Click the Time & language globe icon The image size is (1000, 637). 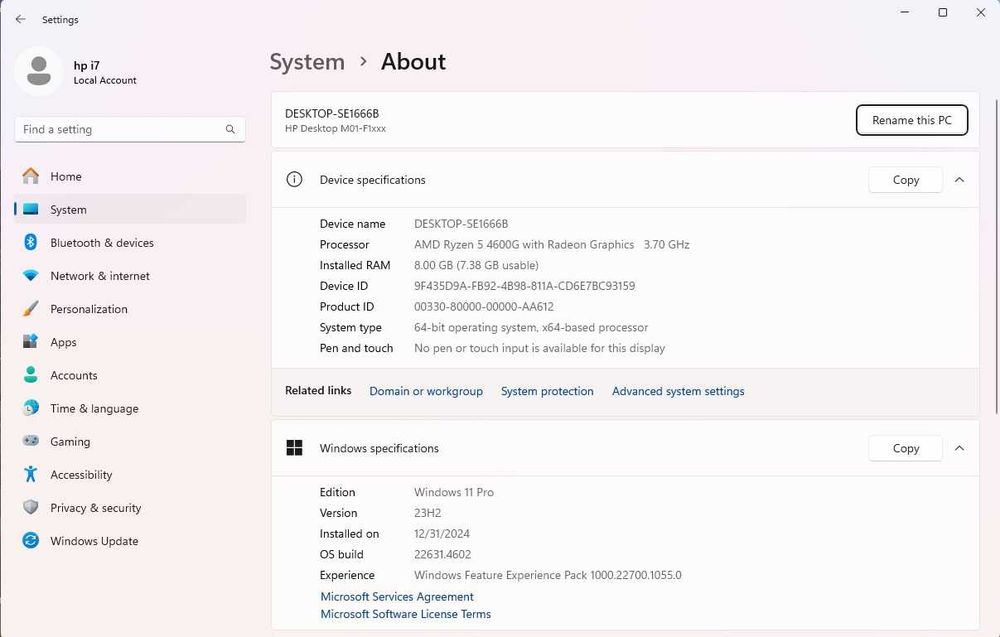pos(31,408)
